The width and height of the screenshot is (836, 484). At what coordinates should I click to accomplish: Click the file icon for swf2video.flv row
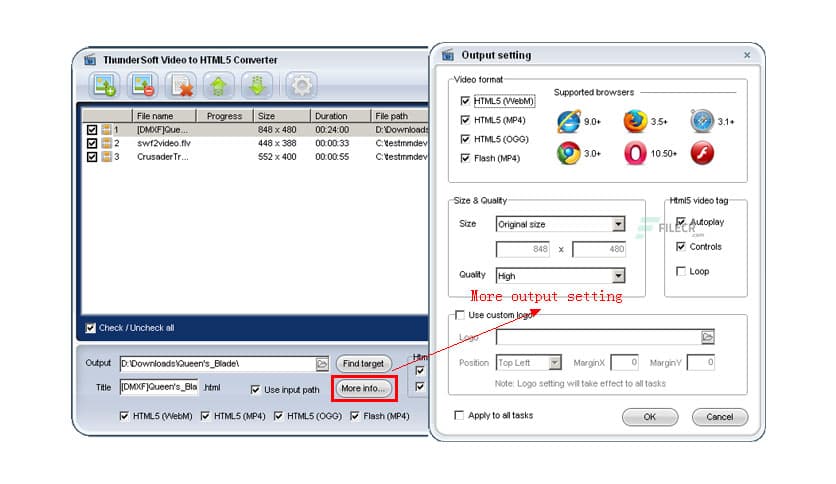point(107,143)
